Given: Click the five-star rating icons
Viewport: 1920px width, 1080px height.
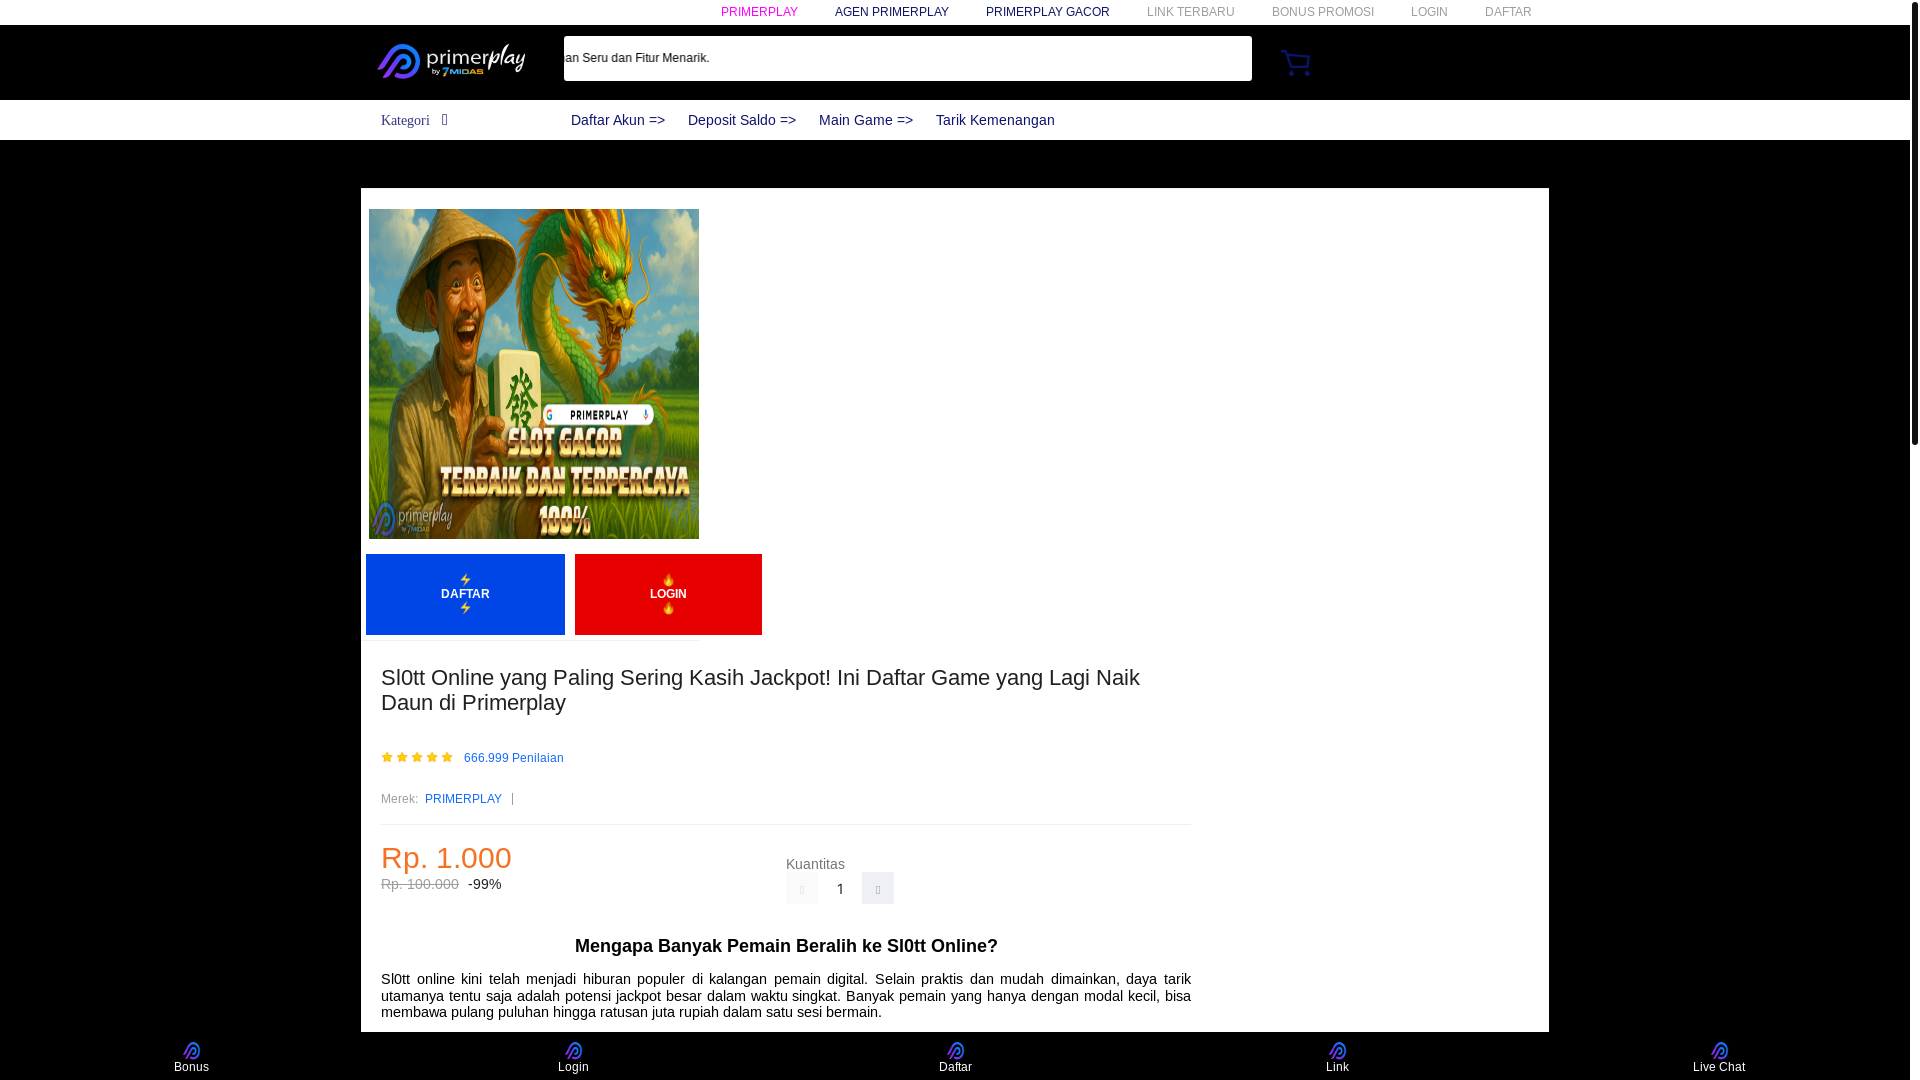Looking at the screenshot, I should (x=417, y=757).
